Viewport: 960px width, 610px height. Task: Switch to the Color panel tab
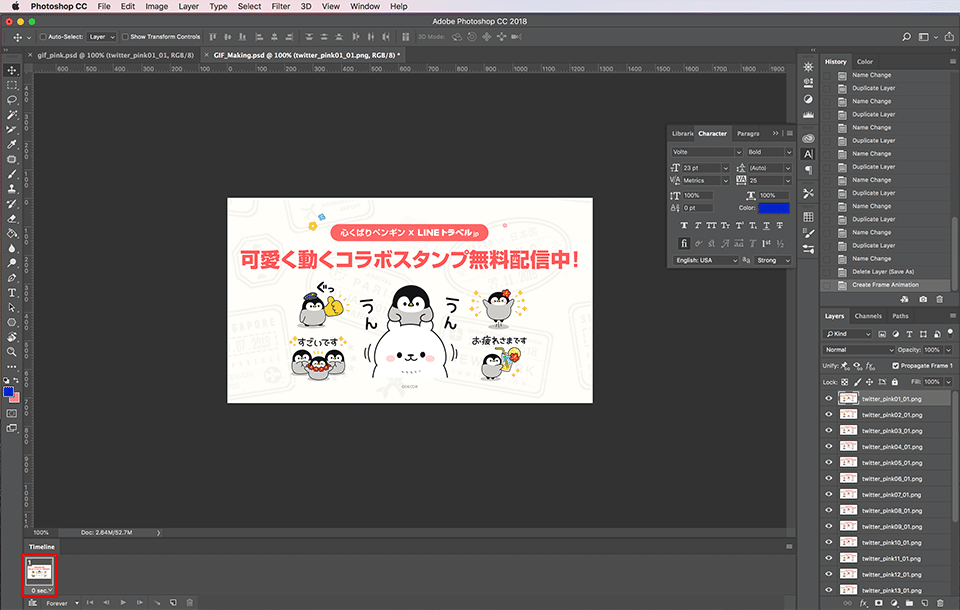click(x=864, y=61)
